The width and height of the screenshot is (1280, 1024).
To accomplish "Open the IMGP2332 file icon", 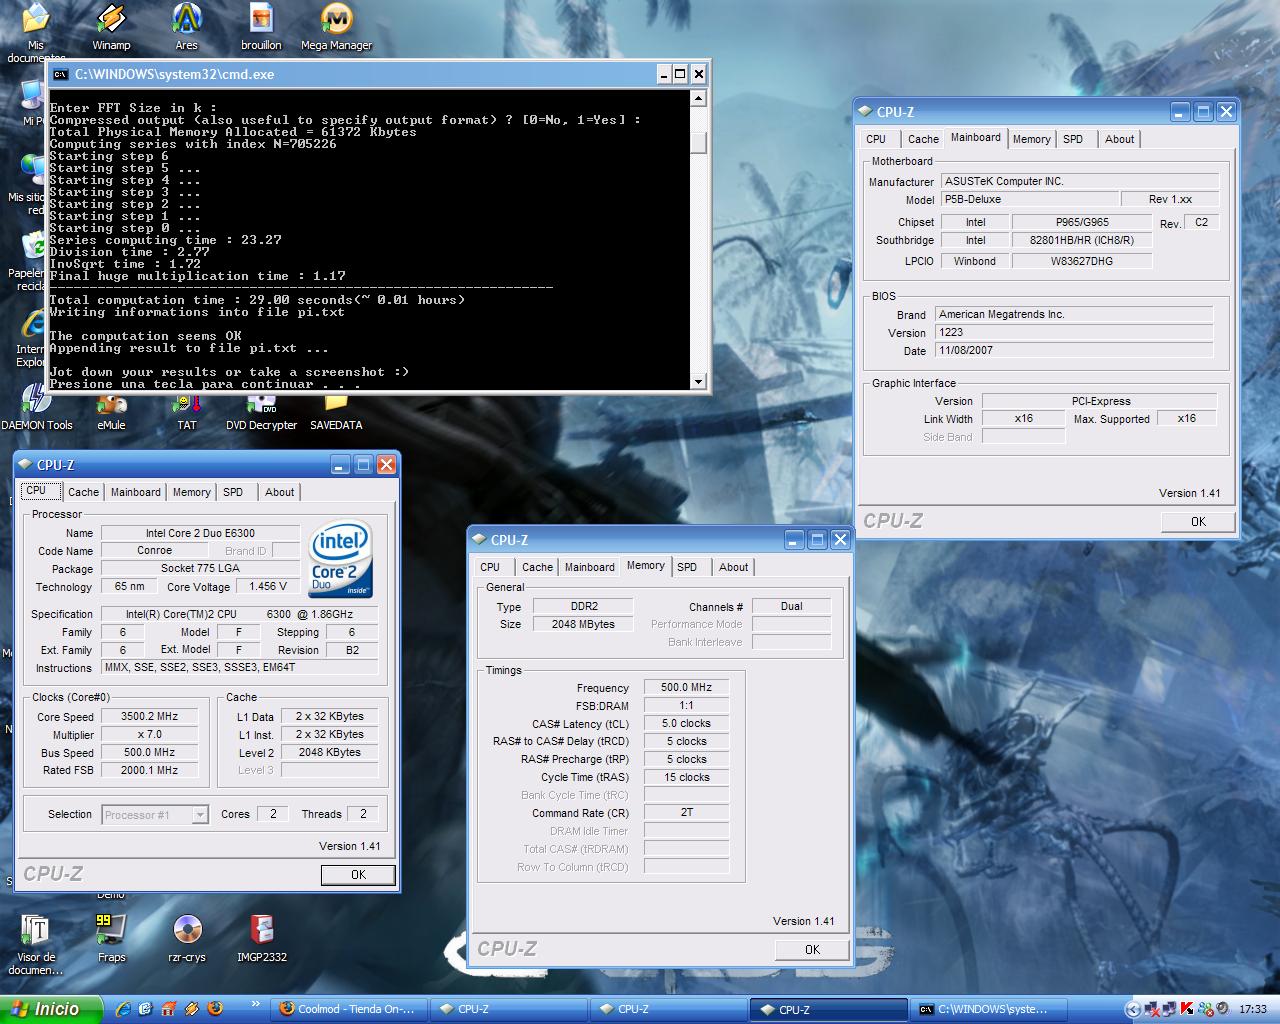I will click(x=262, y=938).
